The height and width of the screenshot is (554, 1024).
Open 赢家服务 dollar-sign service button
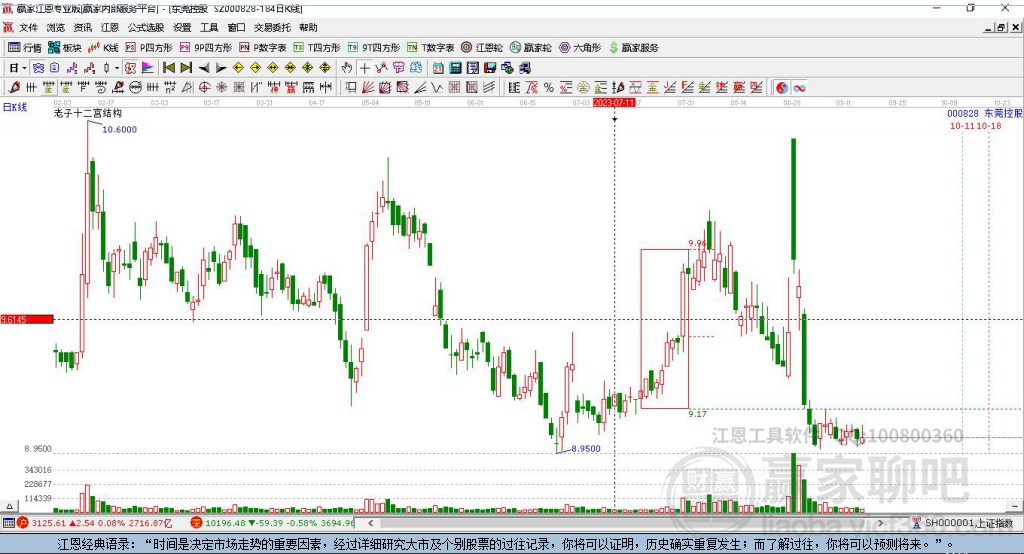tap(634, 48)
